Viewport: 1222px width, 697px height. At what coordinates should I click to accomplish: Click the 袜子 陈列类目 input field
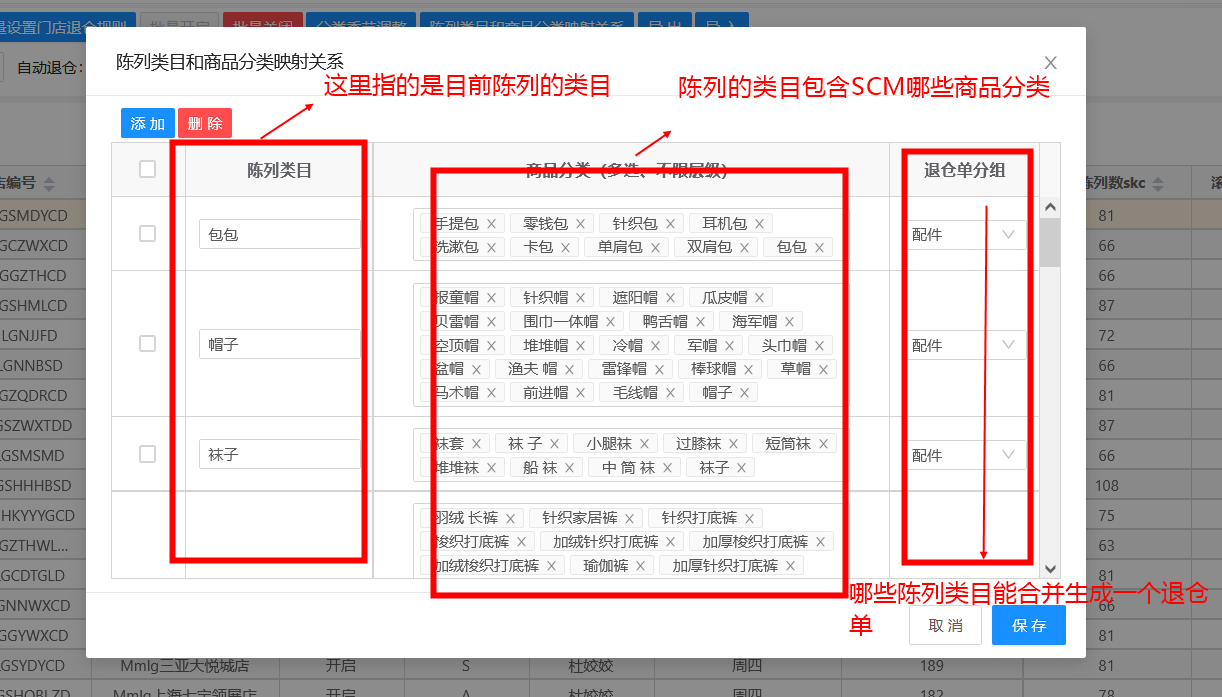click(x=279, y=454)
